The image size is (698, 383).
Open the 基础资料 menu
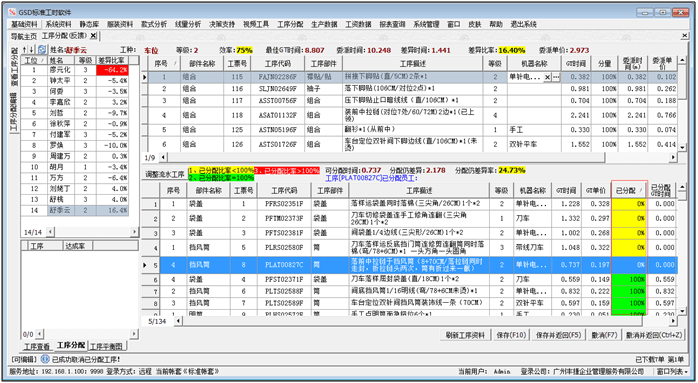(x=24, y=24)
